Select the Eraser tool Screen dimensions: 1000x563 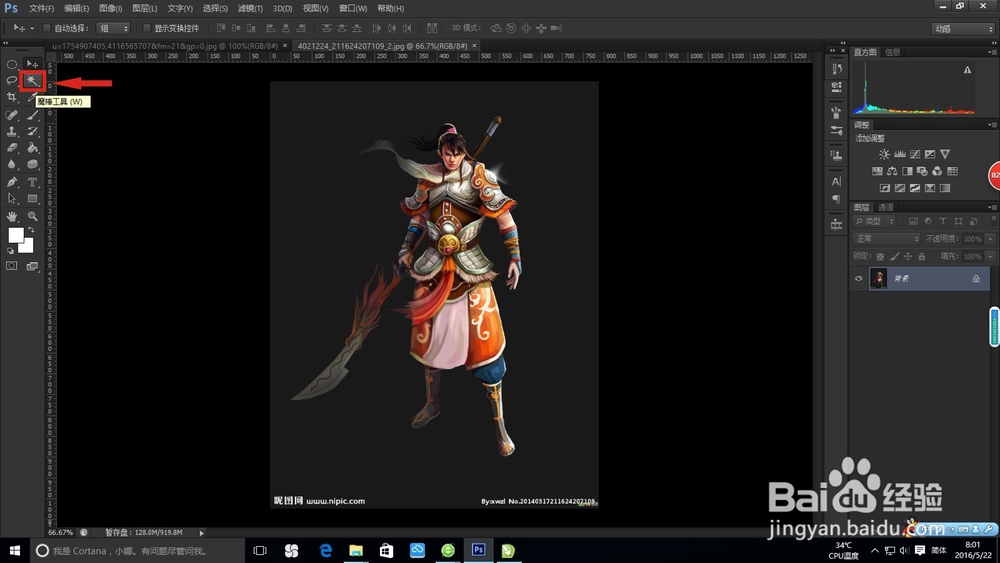point(11,148)
